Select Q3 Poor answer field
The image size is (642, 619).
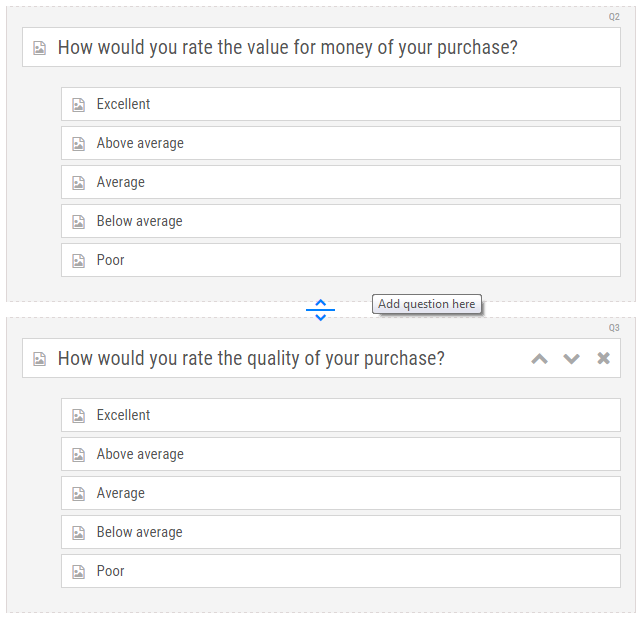click(x=341, y=571)
